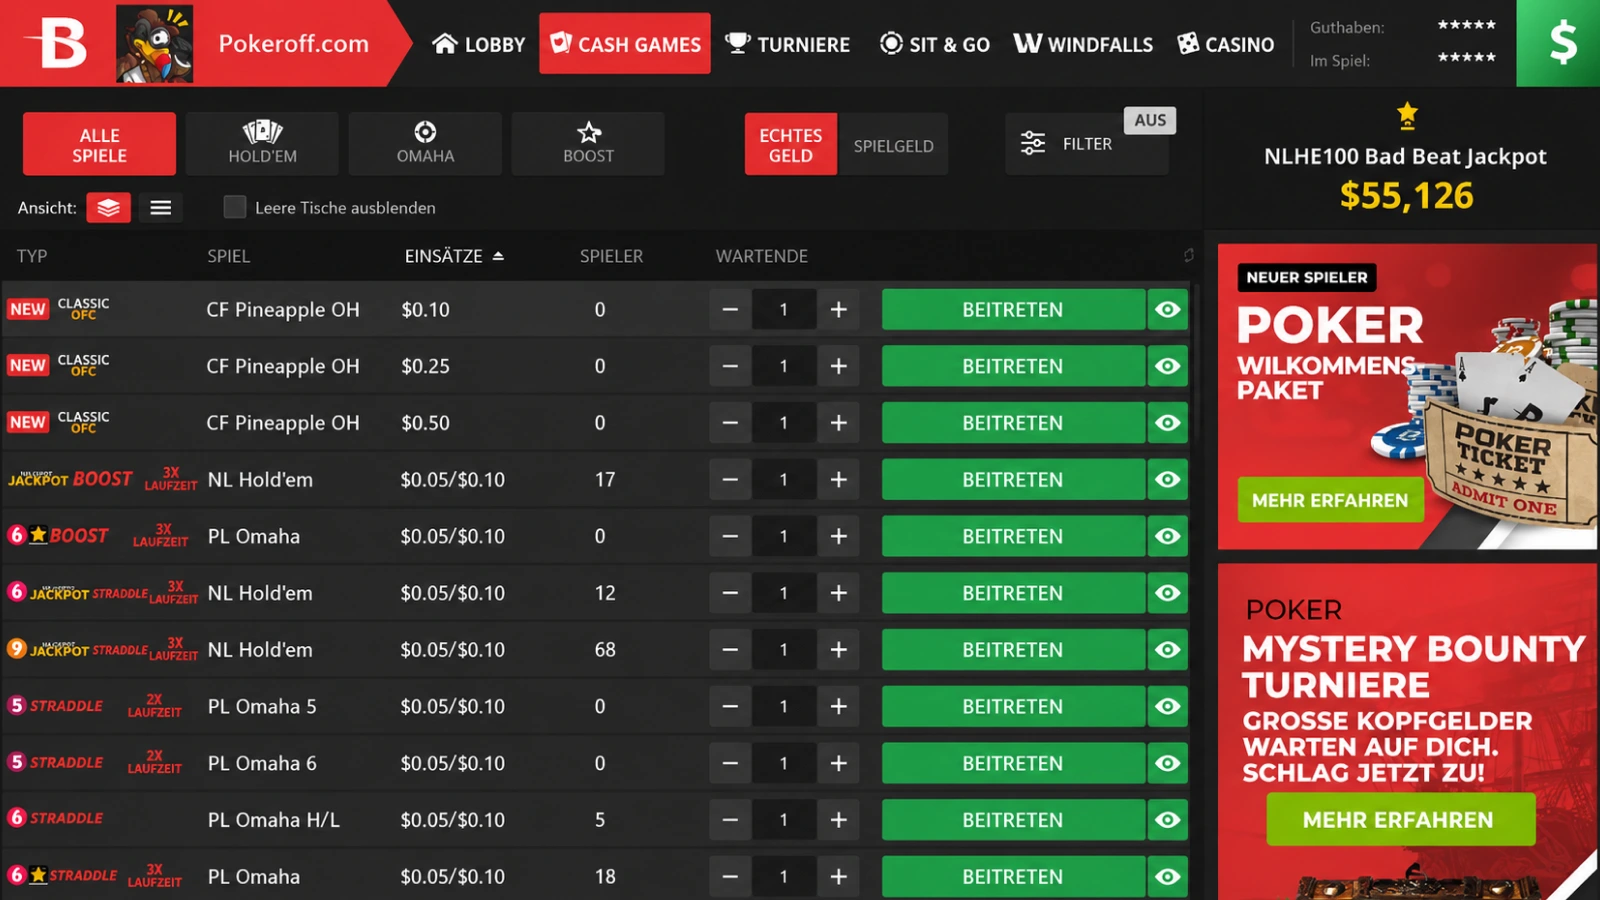Select the list view icon
The width and height of the screenshot is (1600, 900).
pos(160,207)
